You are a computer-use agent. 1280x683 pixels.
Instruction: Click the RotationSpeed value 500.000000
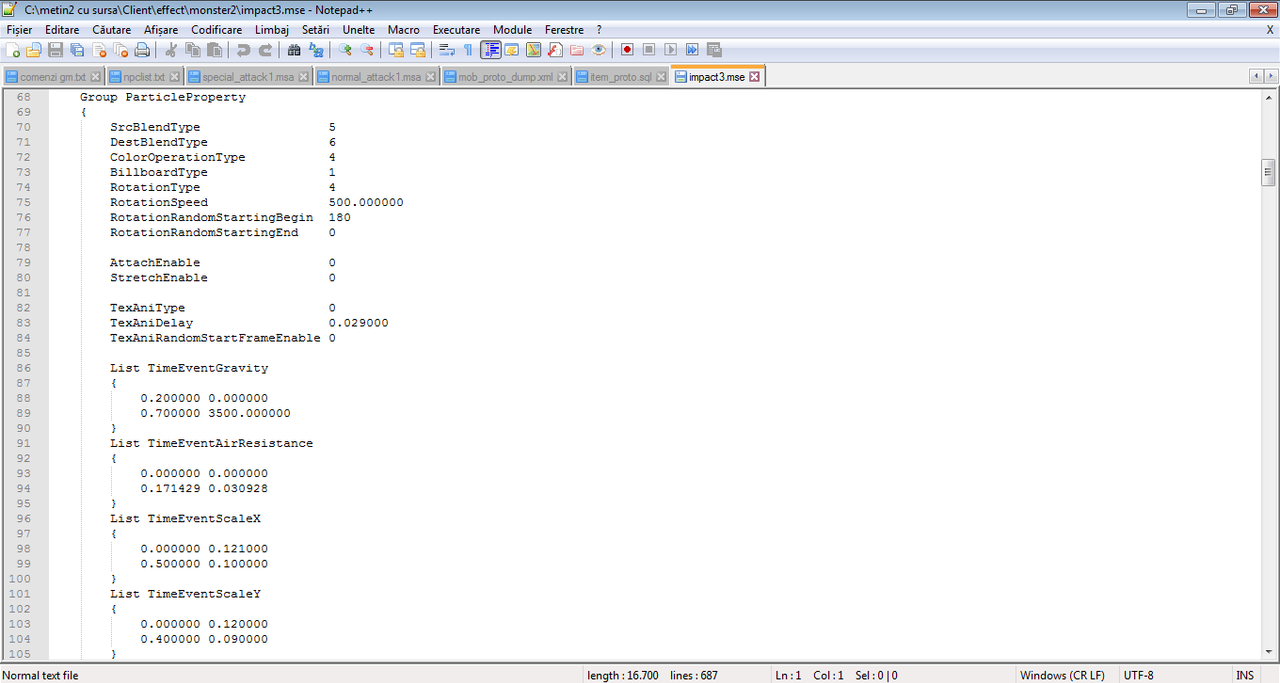coord(366,203)
